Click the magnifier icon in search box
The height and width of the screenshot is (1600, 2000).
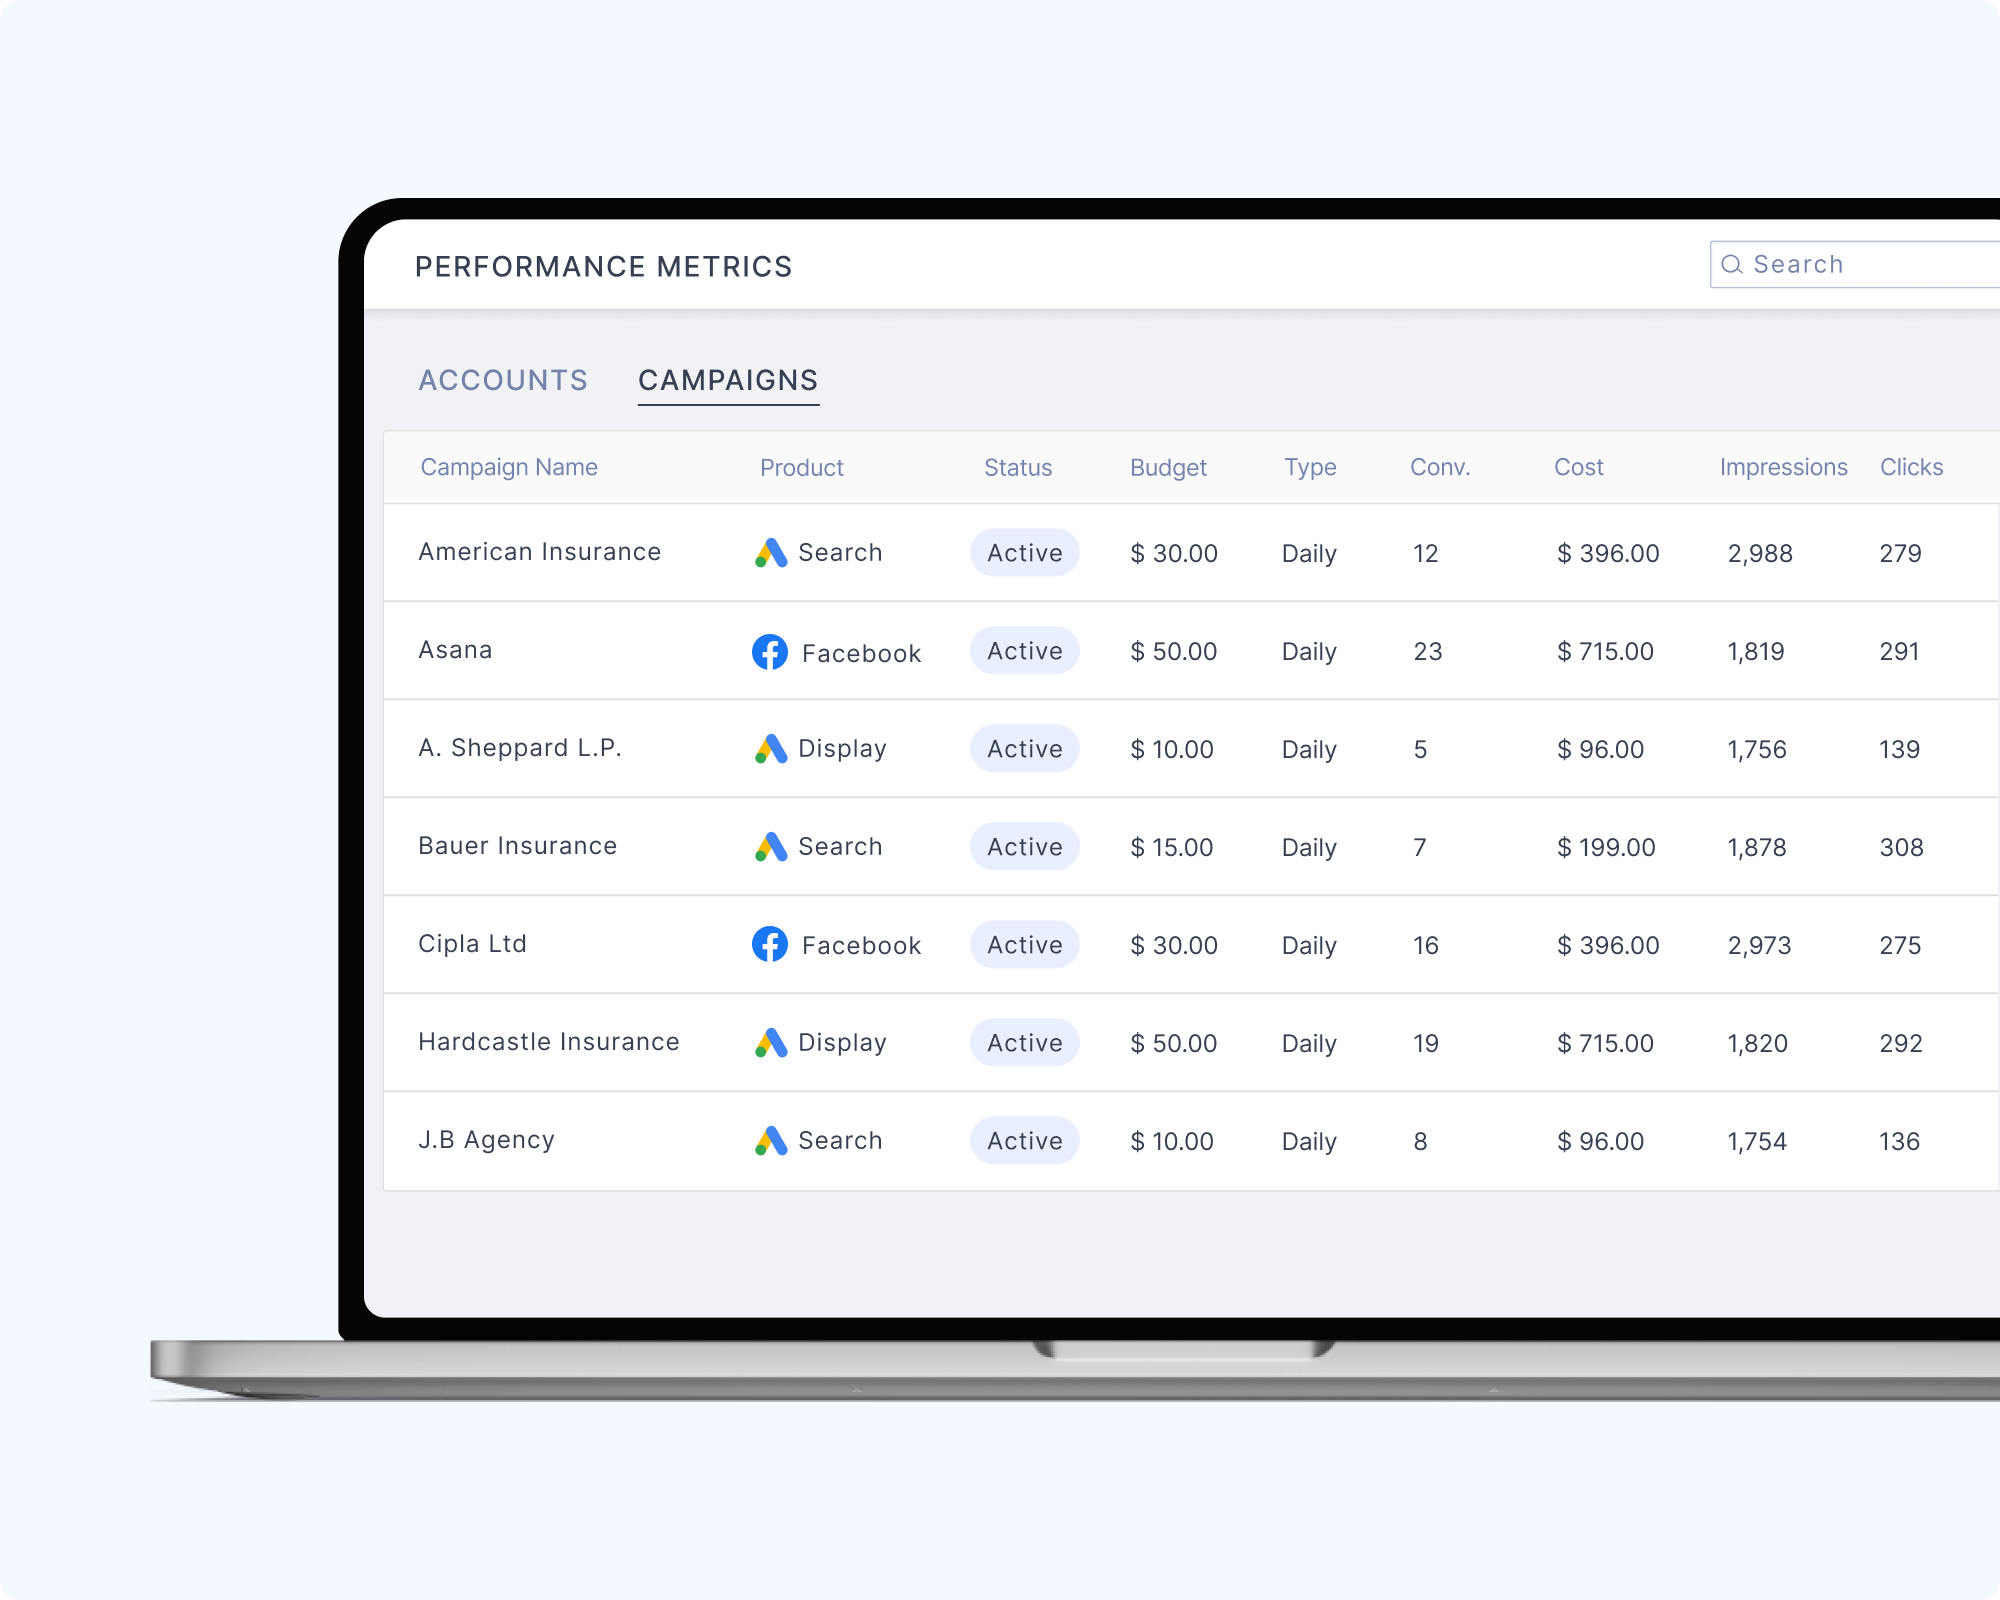(1732, 265)
